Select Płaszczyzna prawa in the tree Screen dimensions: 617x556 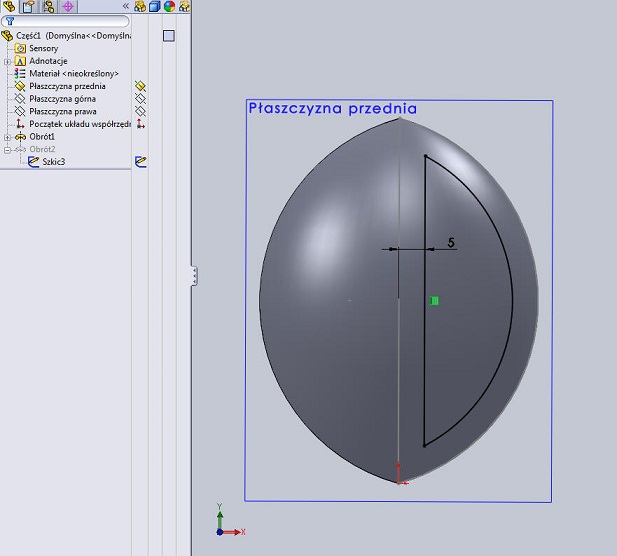point(63,111)
